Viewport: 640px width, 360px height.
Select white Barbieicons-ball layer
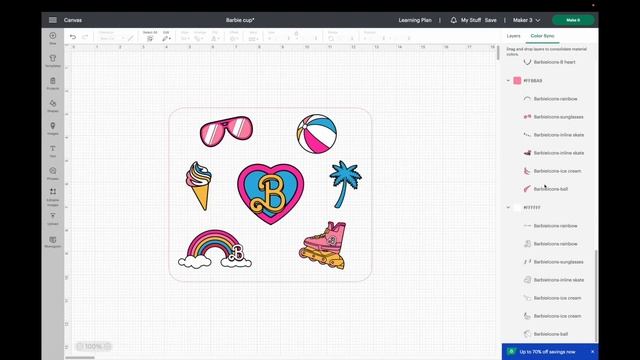(x=546, y=334)
